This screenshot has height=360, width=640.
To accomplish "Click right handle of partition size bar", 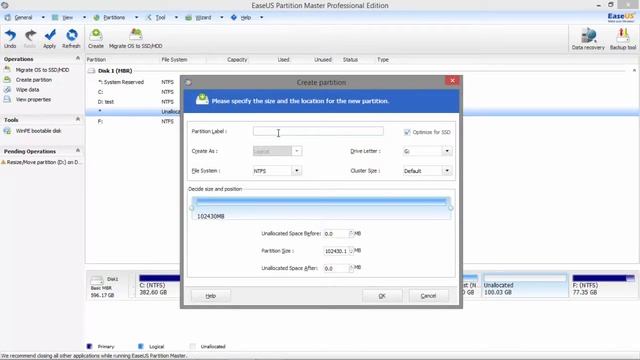I will coord(451,208).
